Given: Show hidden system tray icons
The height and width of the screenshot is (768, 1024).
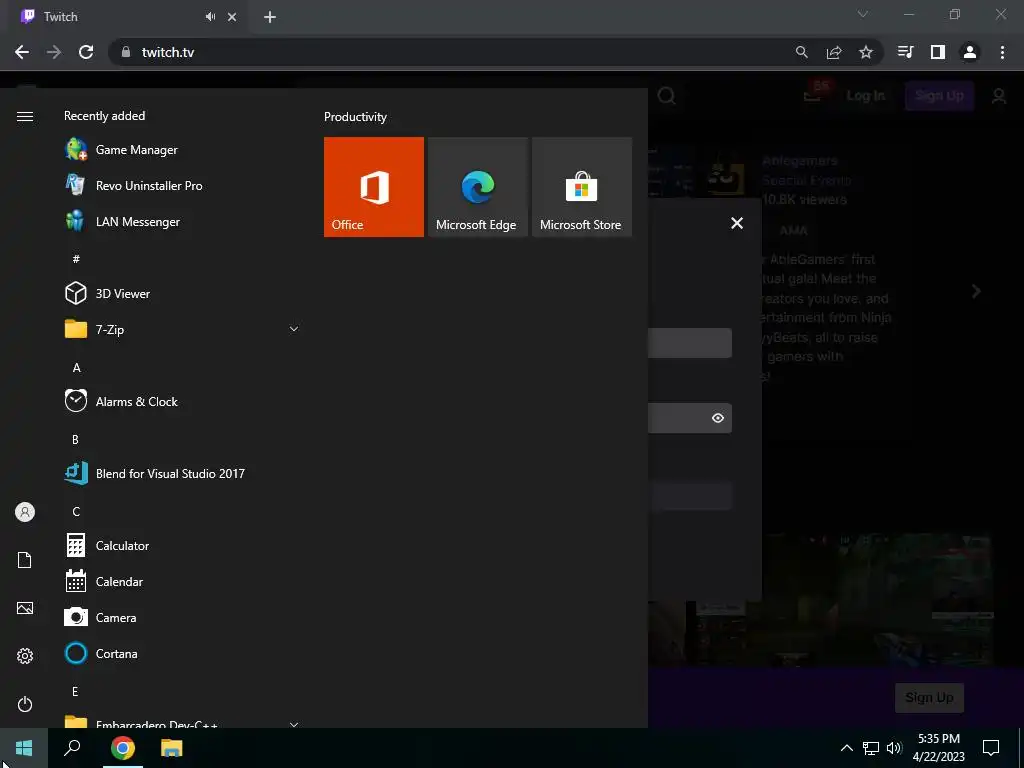Looking at the screenshot, I should (846, 748).
